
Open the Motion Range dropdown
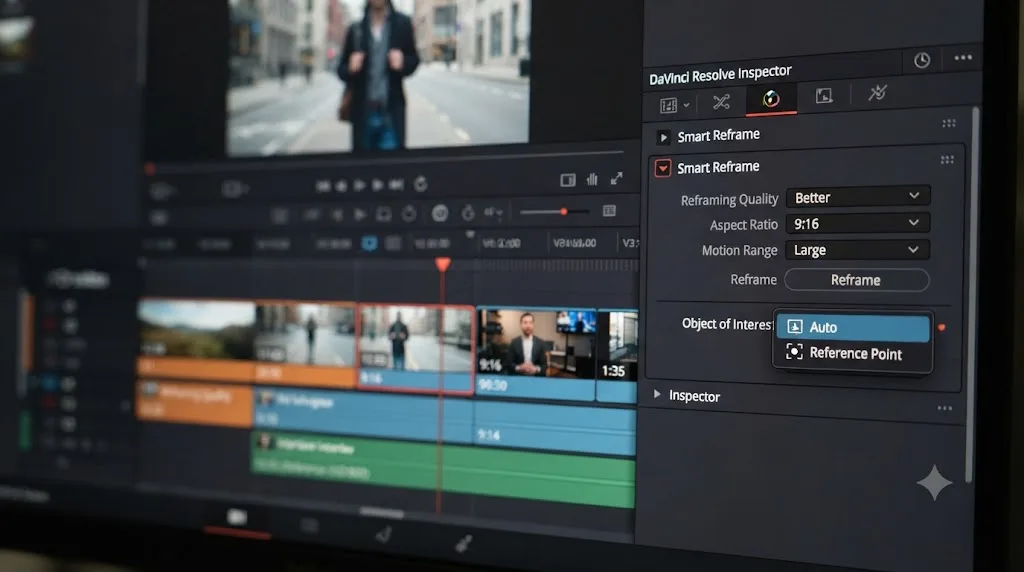point(857,250)
